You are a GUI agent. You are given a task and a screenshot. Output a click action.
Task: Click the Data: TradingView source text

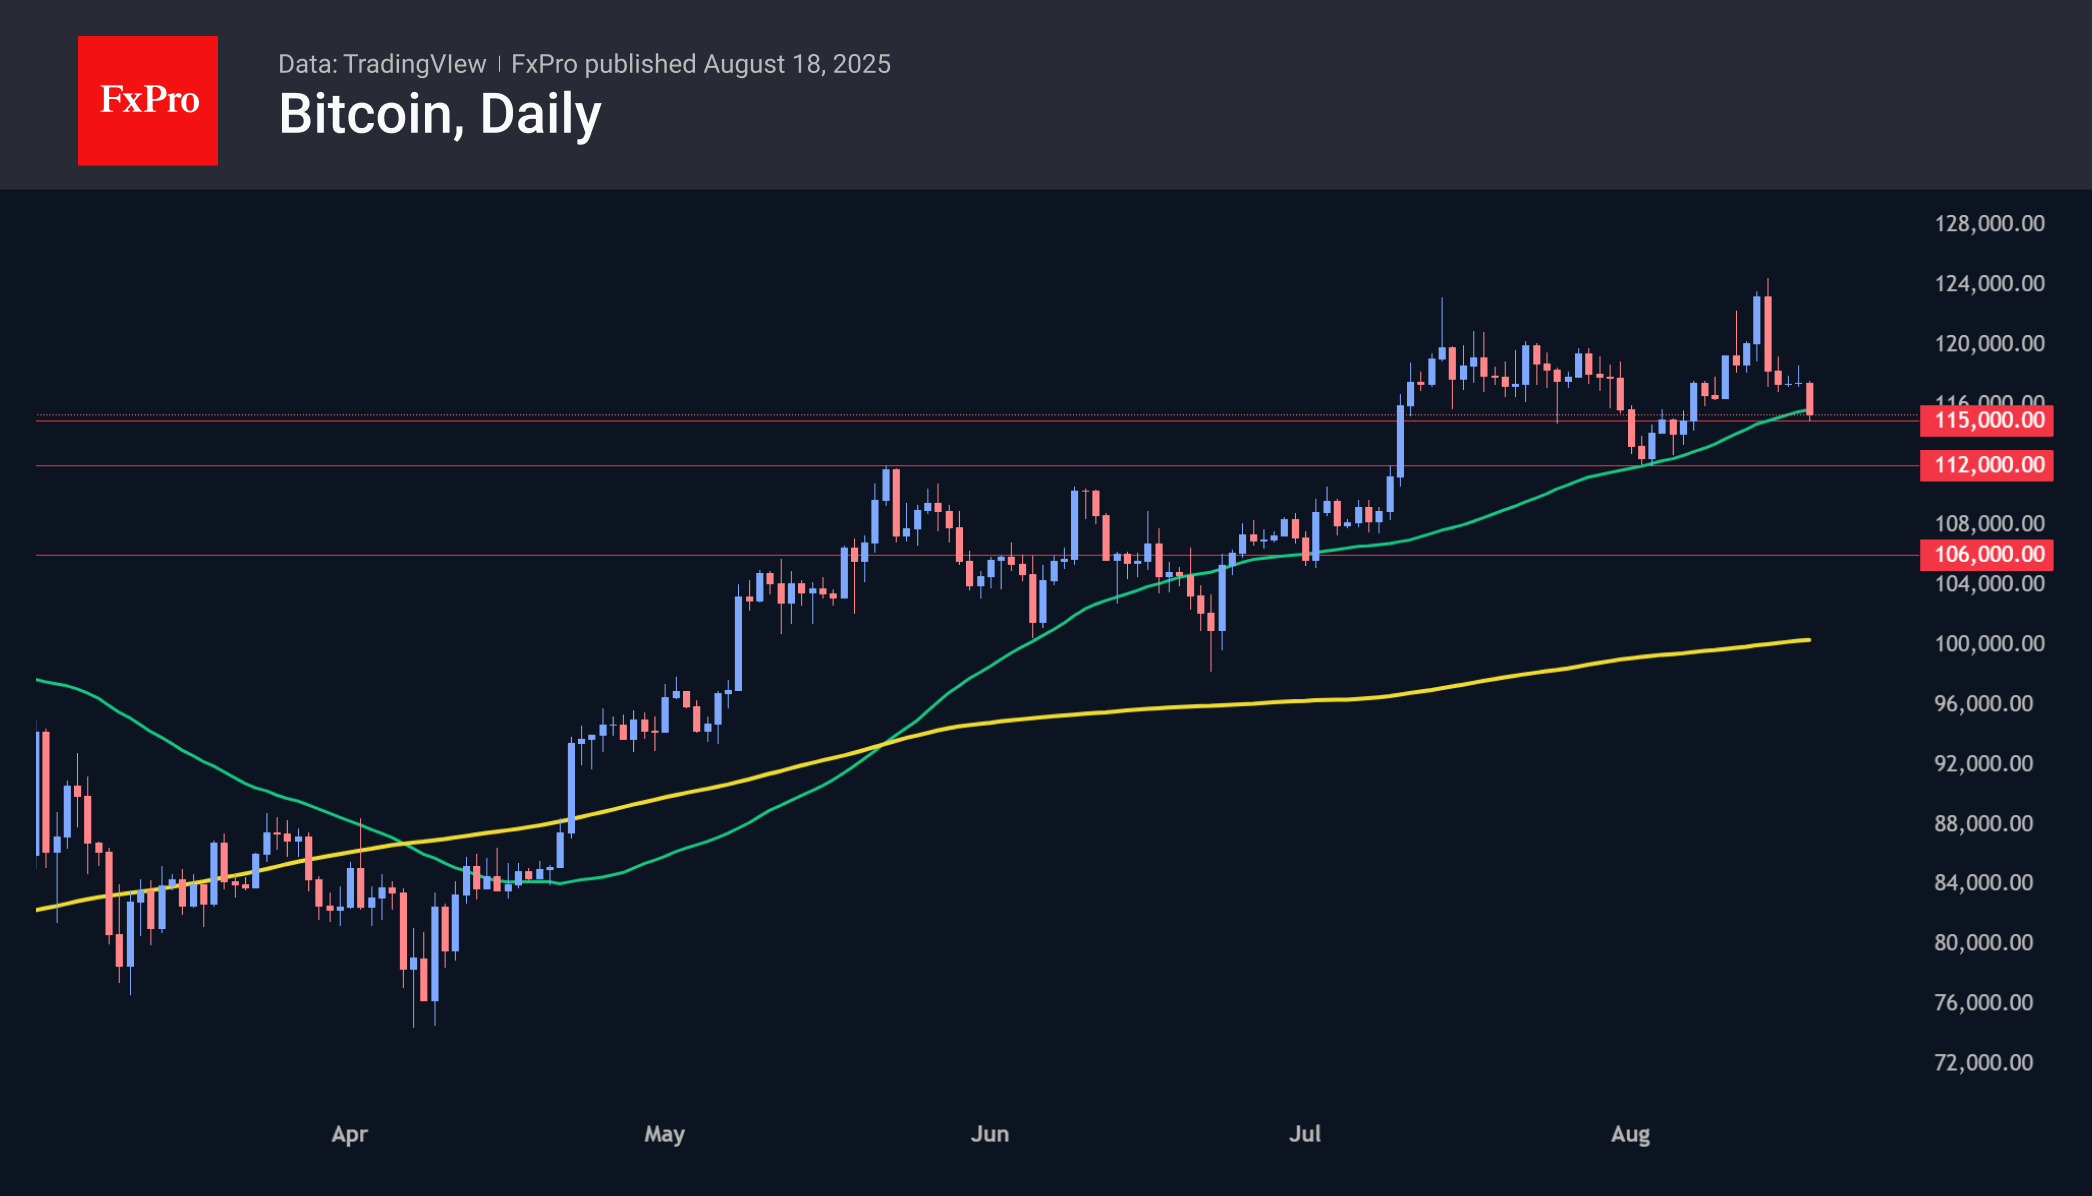tap(381, 64)
